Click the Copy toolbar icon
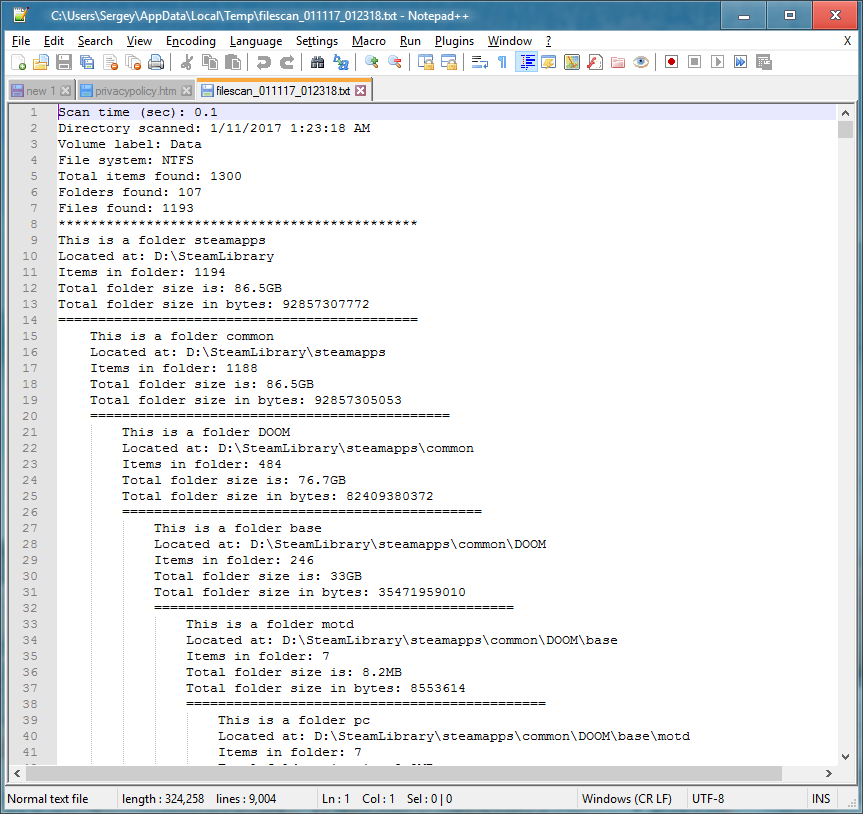The height and width of the screenshot is (814, 863). 210,62
